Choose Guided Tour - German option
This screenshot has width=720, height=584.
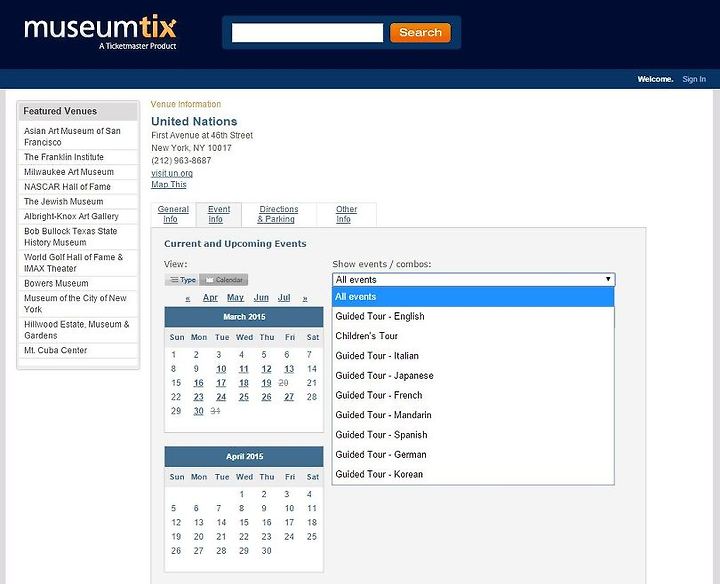click(x=473, y=455)
